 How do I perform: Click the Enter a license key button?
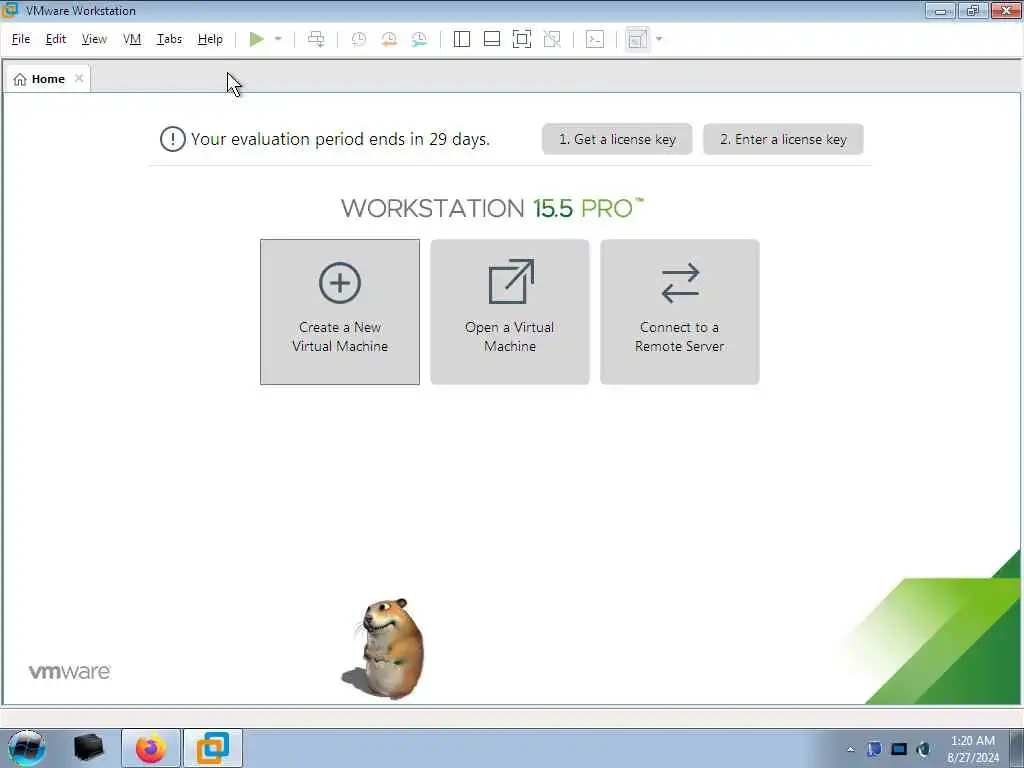click(x=783, y=139)
